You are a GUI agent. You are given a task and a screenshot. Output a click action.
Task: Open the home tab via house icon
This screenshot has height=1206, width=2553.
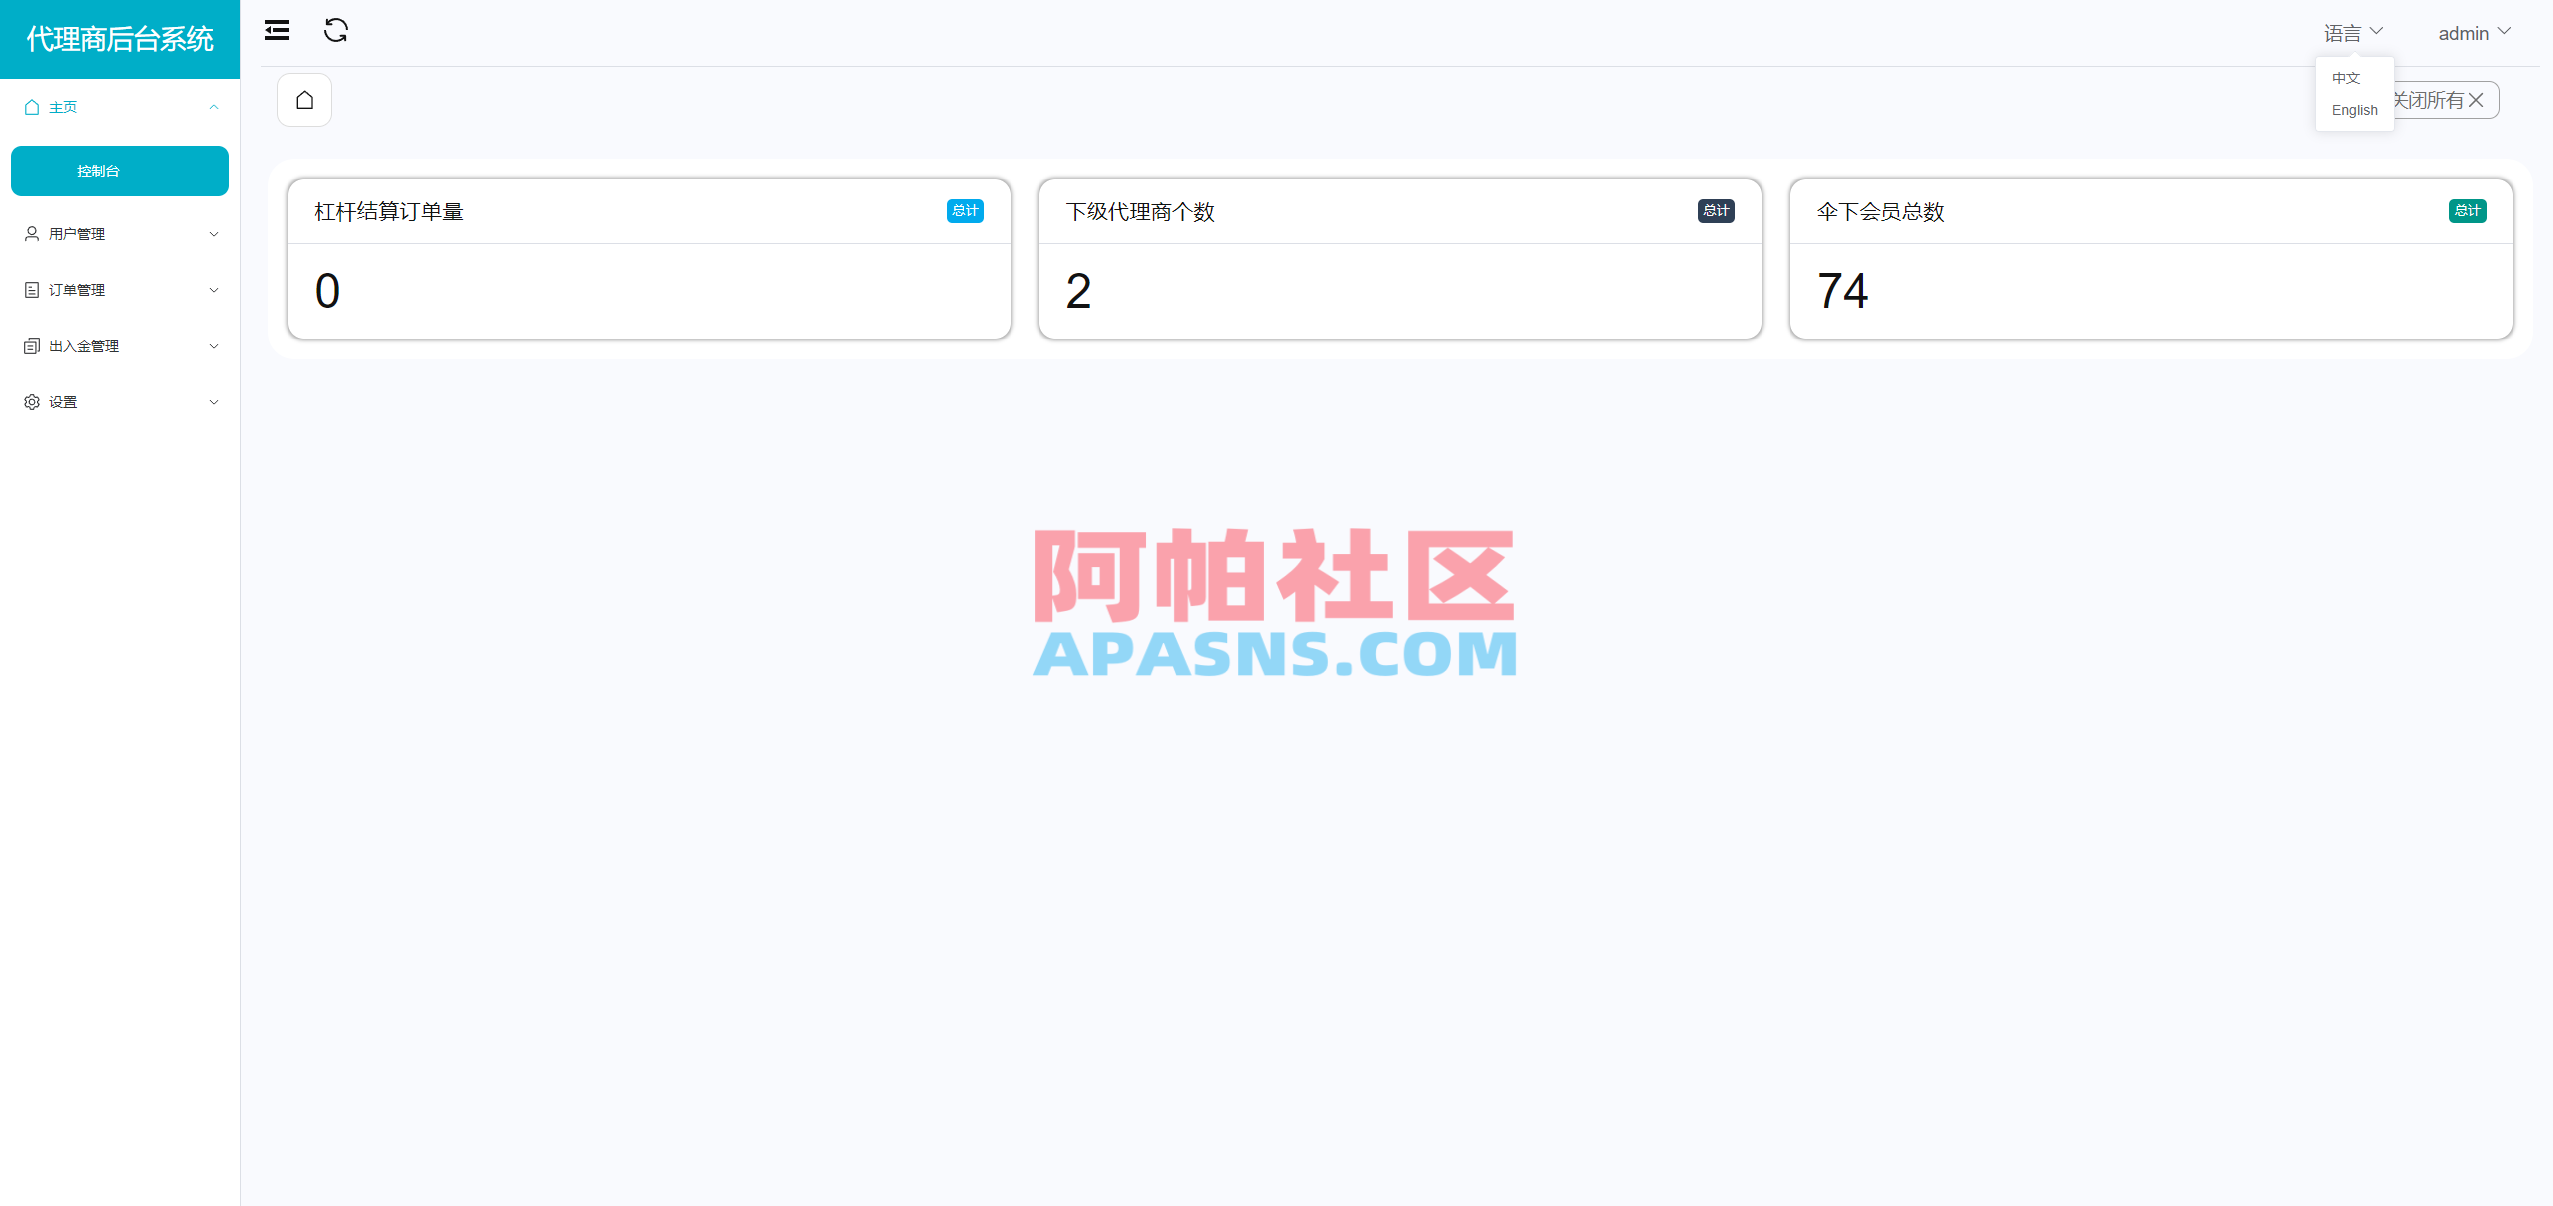coord(304,100)
